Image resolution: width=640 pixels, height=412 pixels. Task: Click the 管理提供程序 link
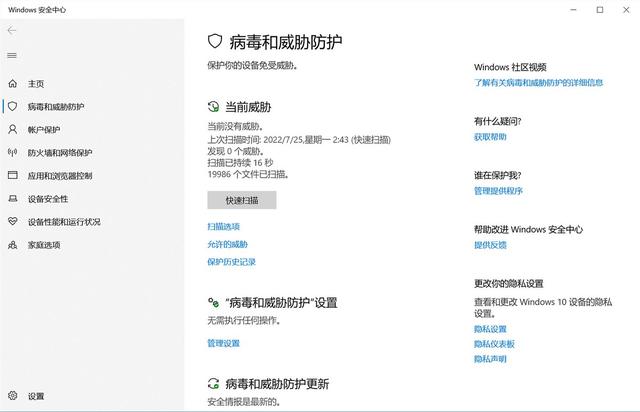[x=498, y=191]
